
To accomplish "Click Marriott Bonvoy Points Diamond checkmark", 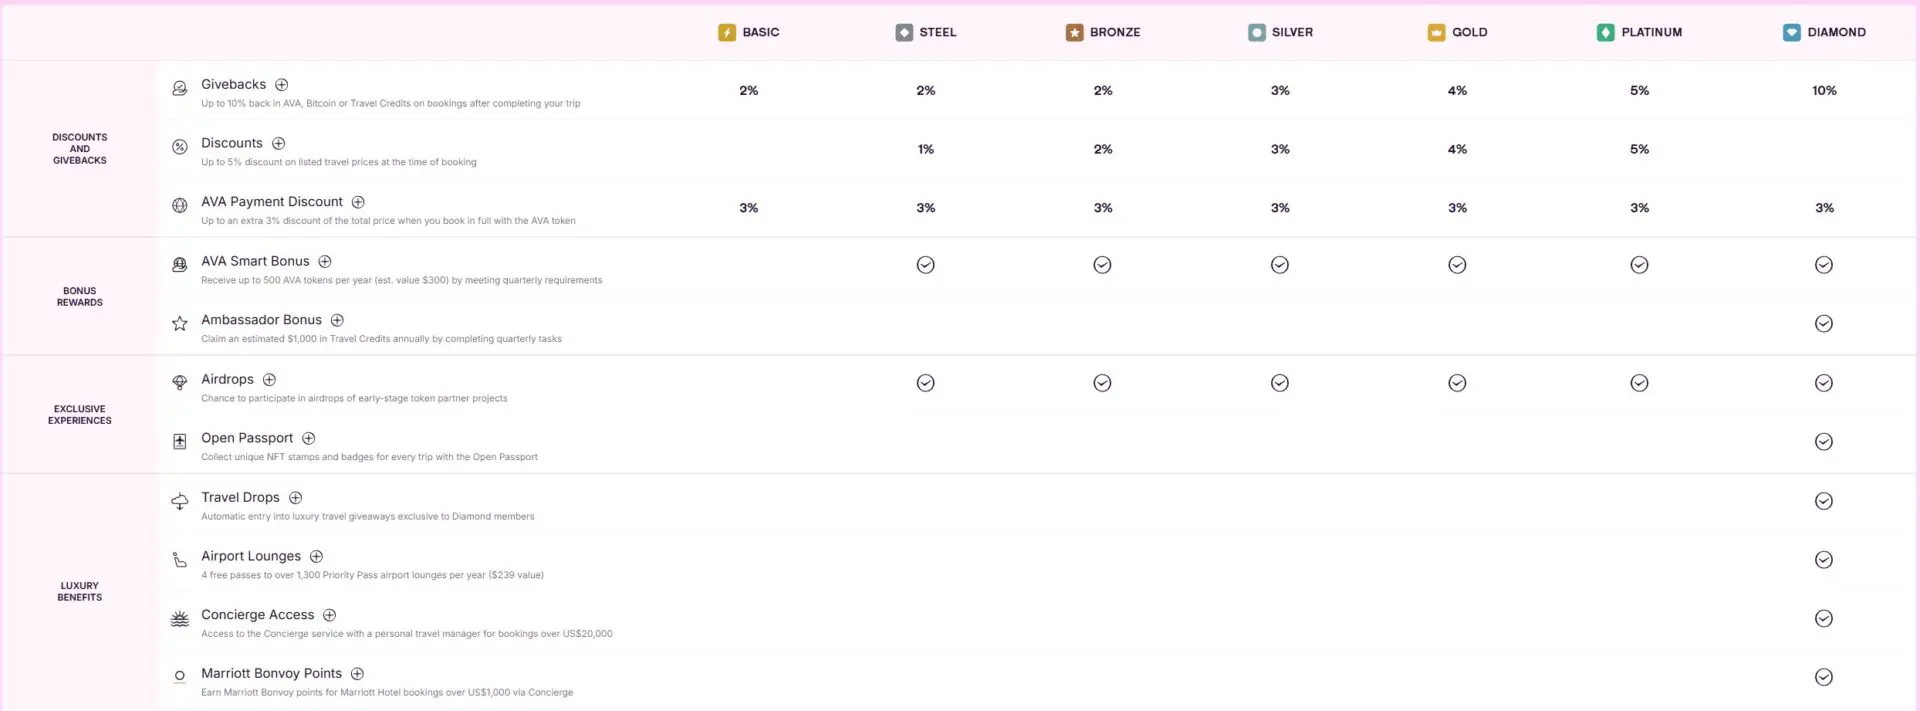I will [x=1824, y=677].
